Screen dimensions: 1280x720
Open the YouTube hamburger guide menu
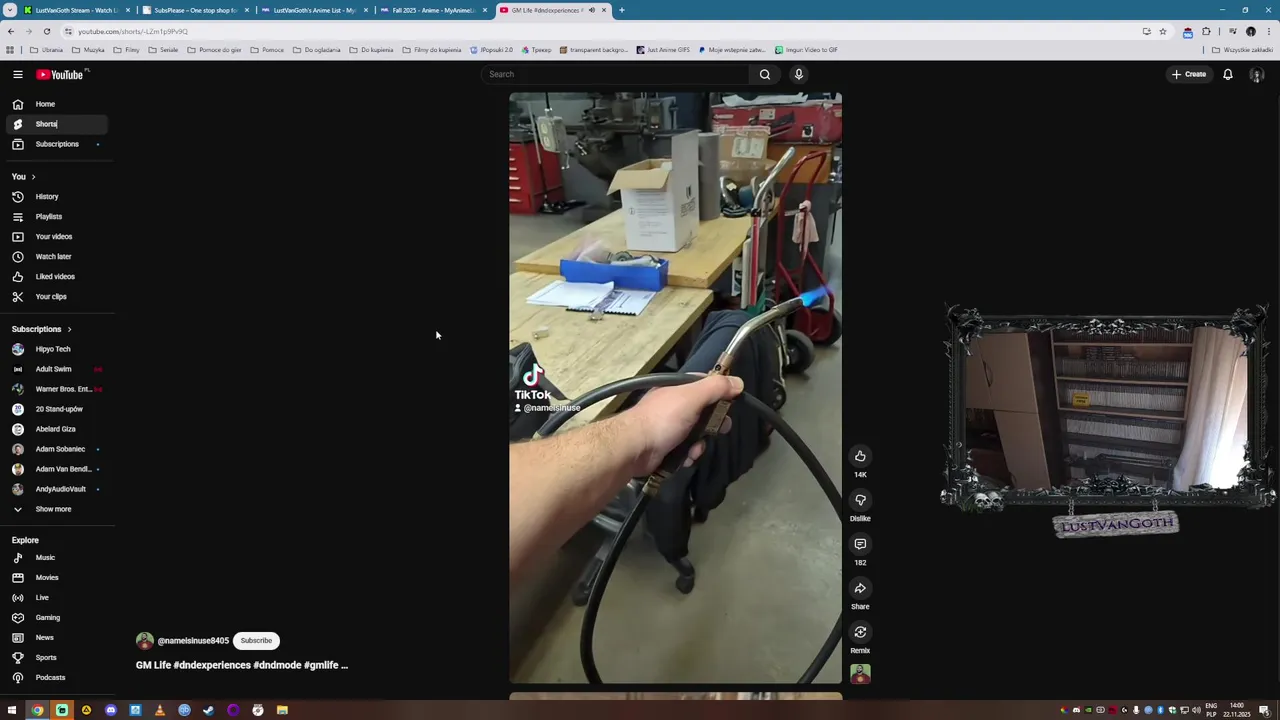pyautogui.click(x=17, y=74)
